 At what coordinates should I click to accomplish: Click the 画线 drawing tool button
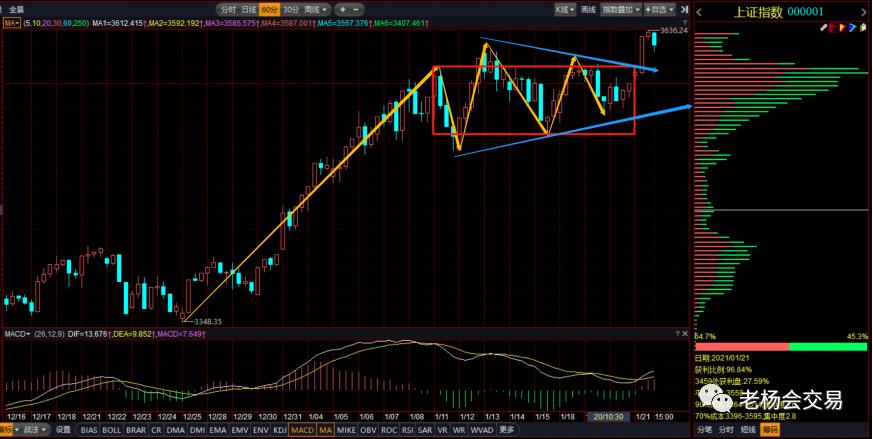(x=588, y=9)
